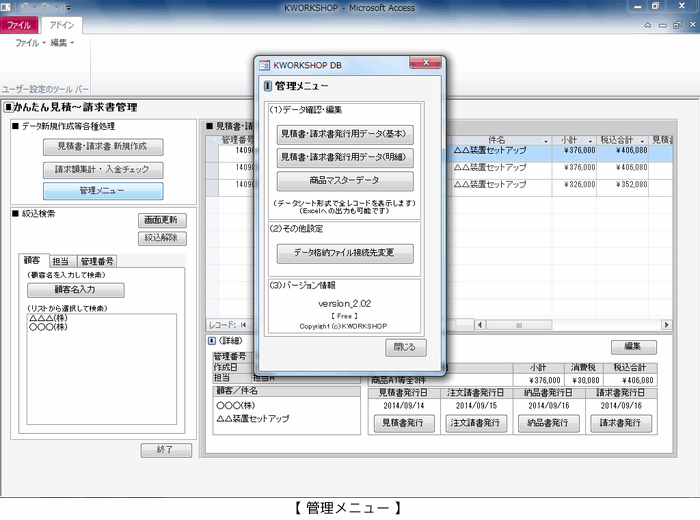This screenshot has width=700, height=520.
Task: Open the 編集 dropdown menu
Action: [x=62, y=43]
